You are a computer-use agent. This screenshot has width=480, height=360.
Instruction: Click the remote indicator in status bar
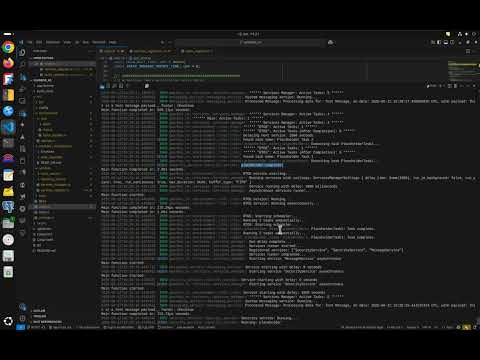click(x=21, y=327)
